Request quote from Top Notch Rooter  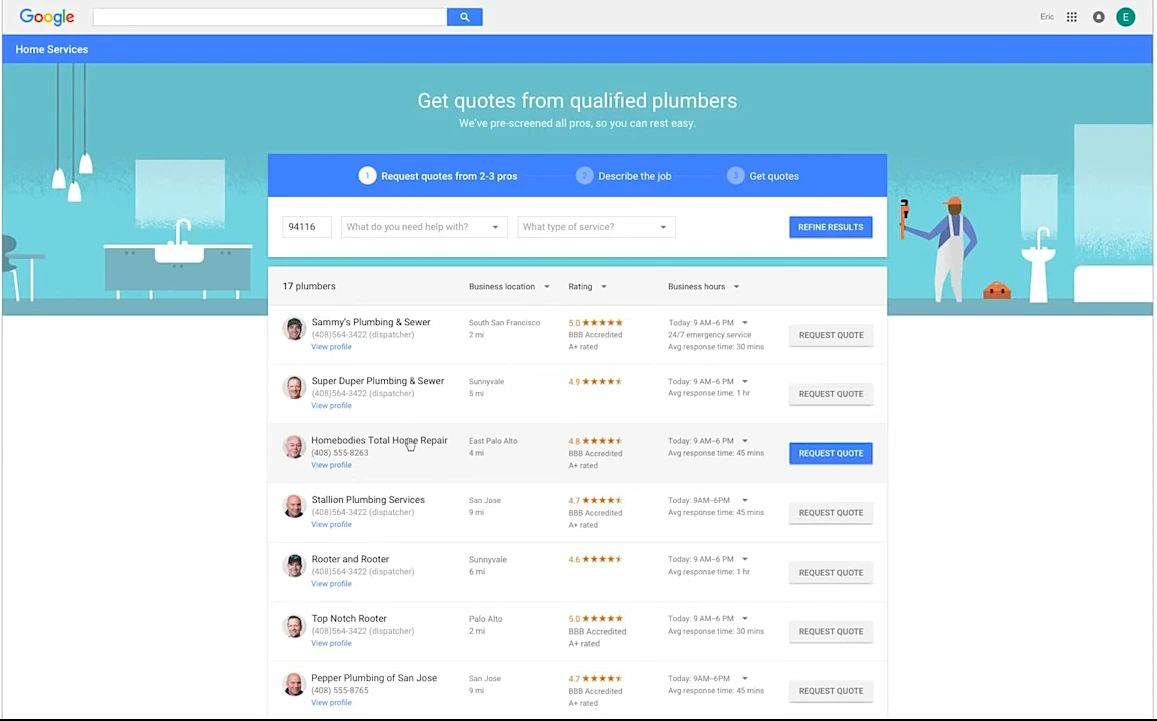(x=831, y=632)
